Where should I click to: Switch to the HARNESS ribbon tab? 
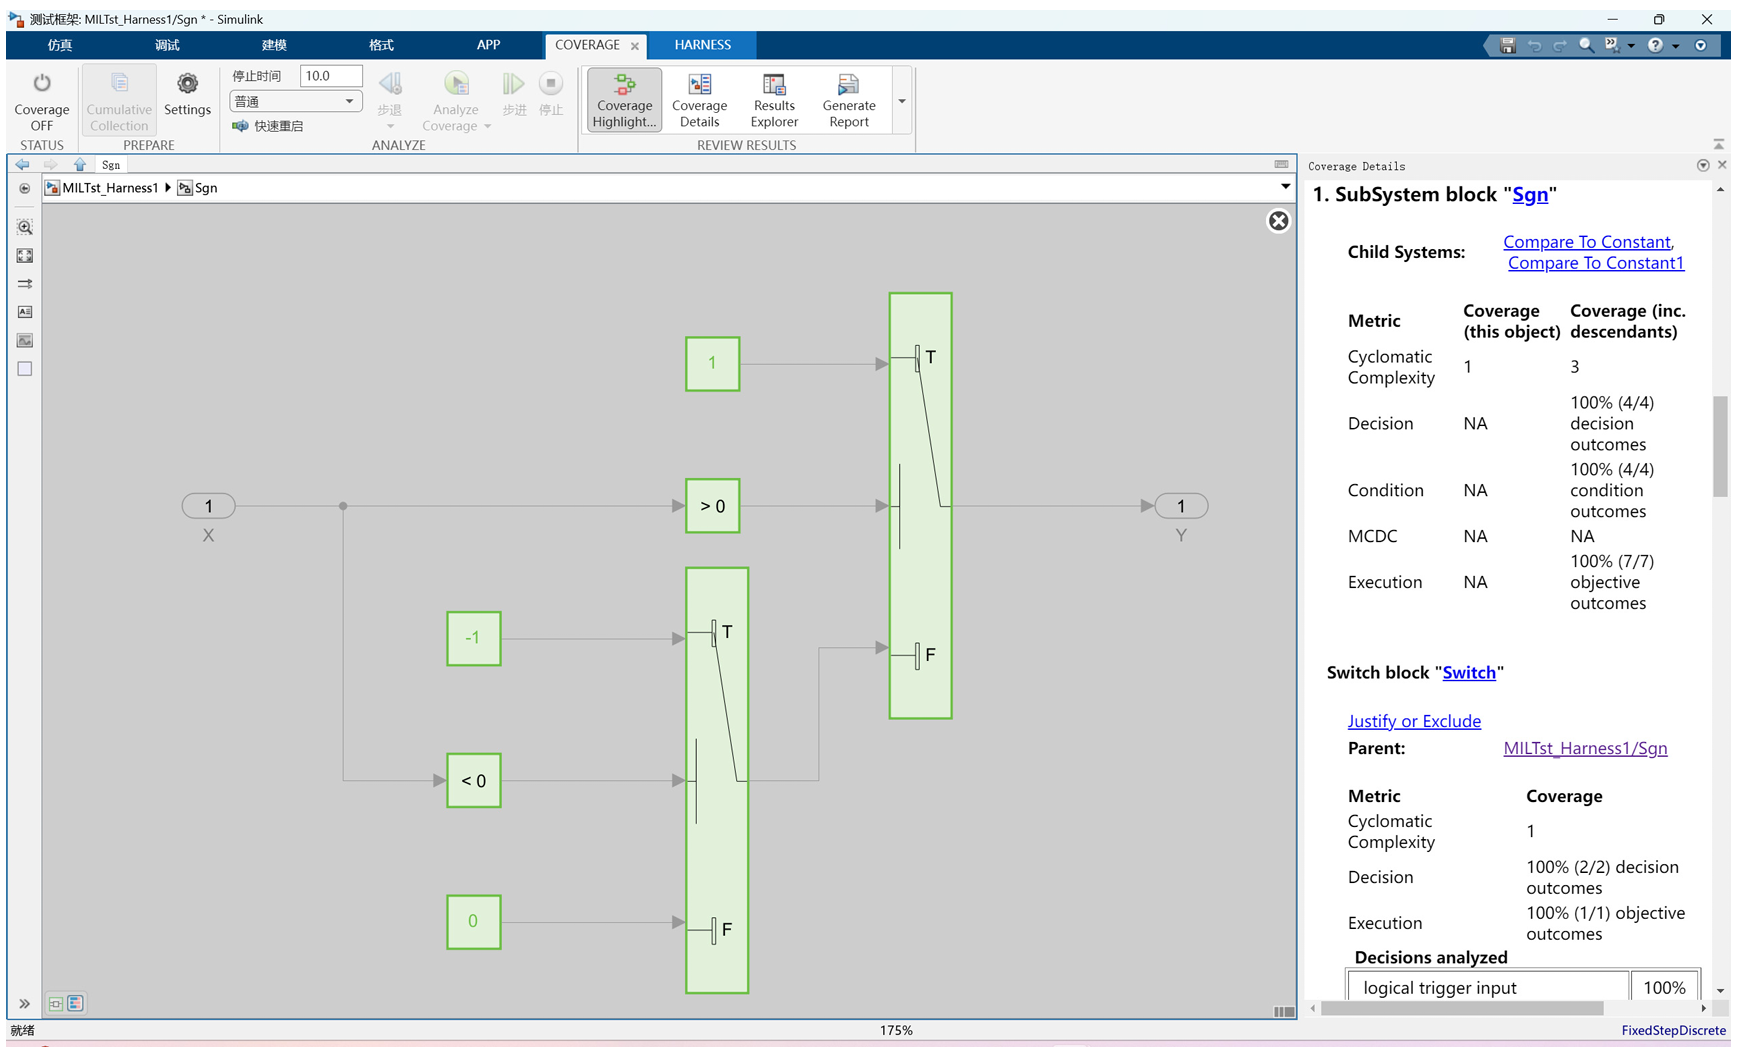[x=702, y=45]
